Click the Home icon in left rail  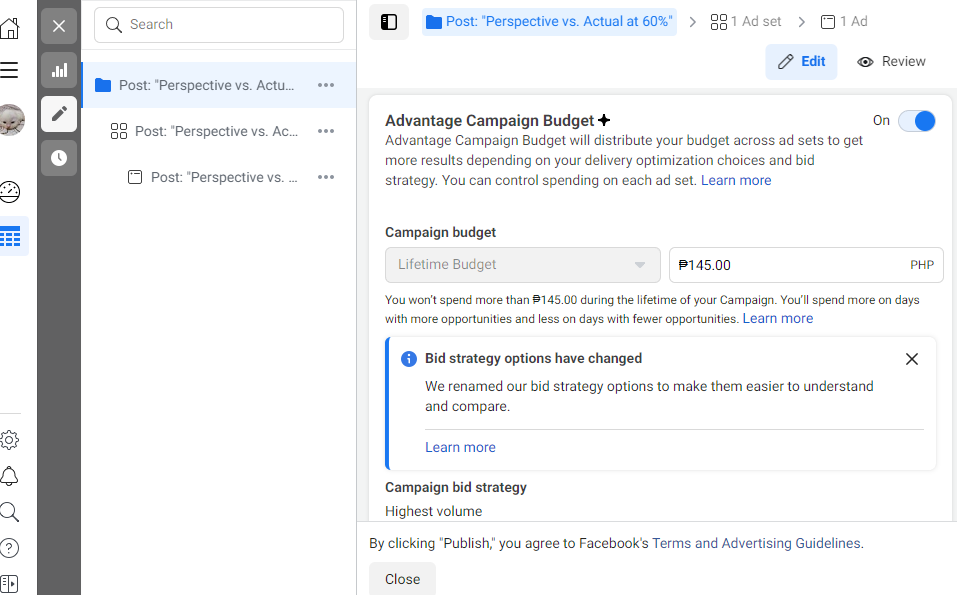pyautogui.click(x=10, y=28)
